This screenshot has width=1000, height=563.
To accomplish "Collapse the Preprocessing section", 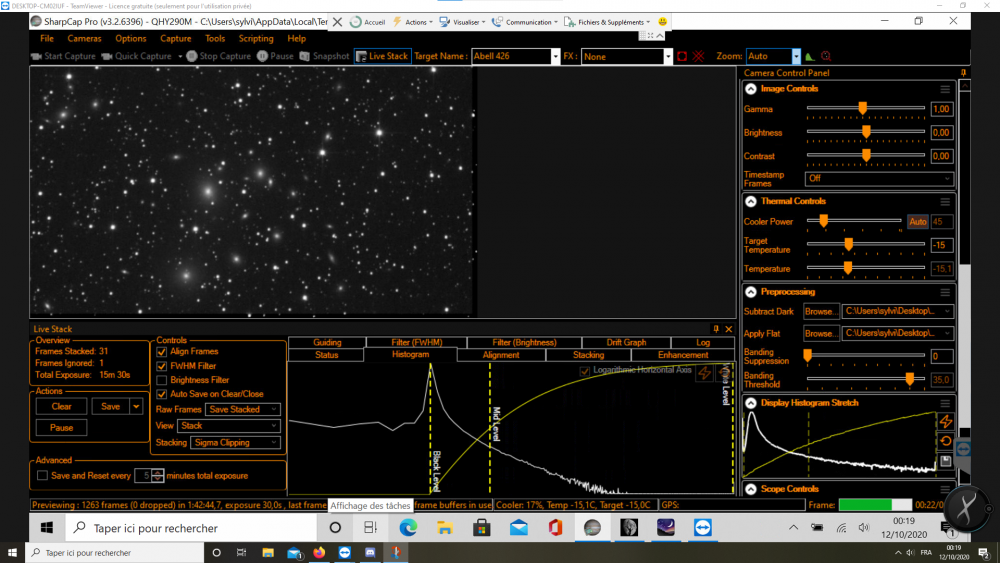I will [751, 292].
